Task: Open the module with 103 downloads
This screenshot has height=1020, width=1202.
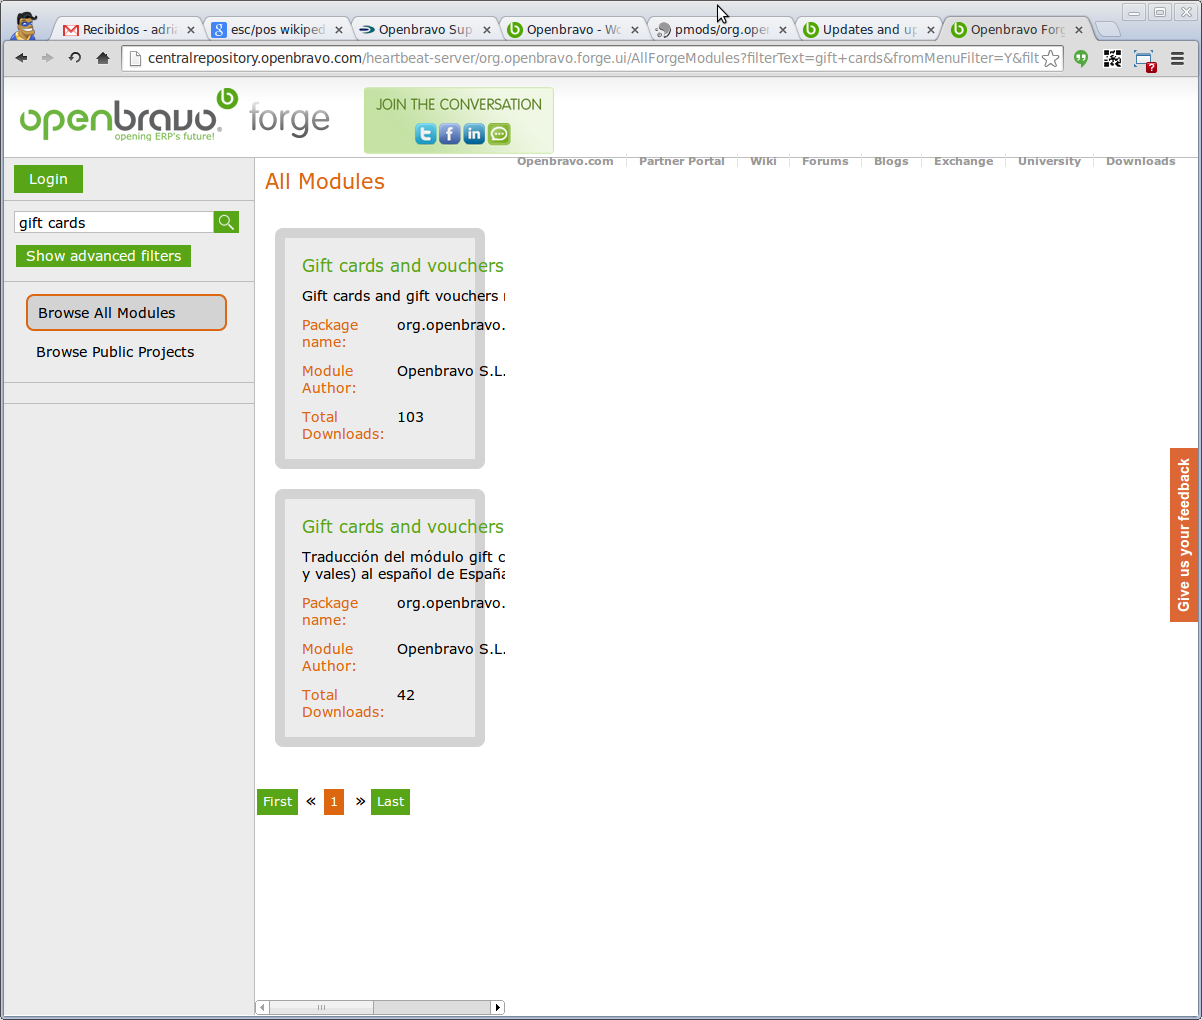Action: [x=403, y=266]
